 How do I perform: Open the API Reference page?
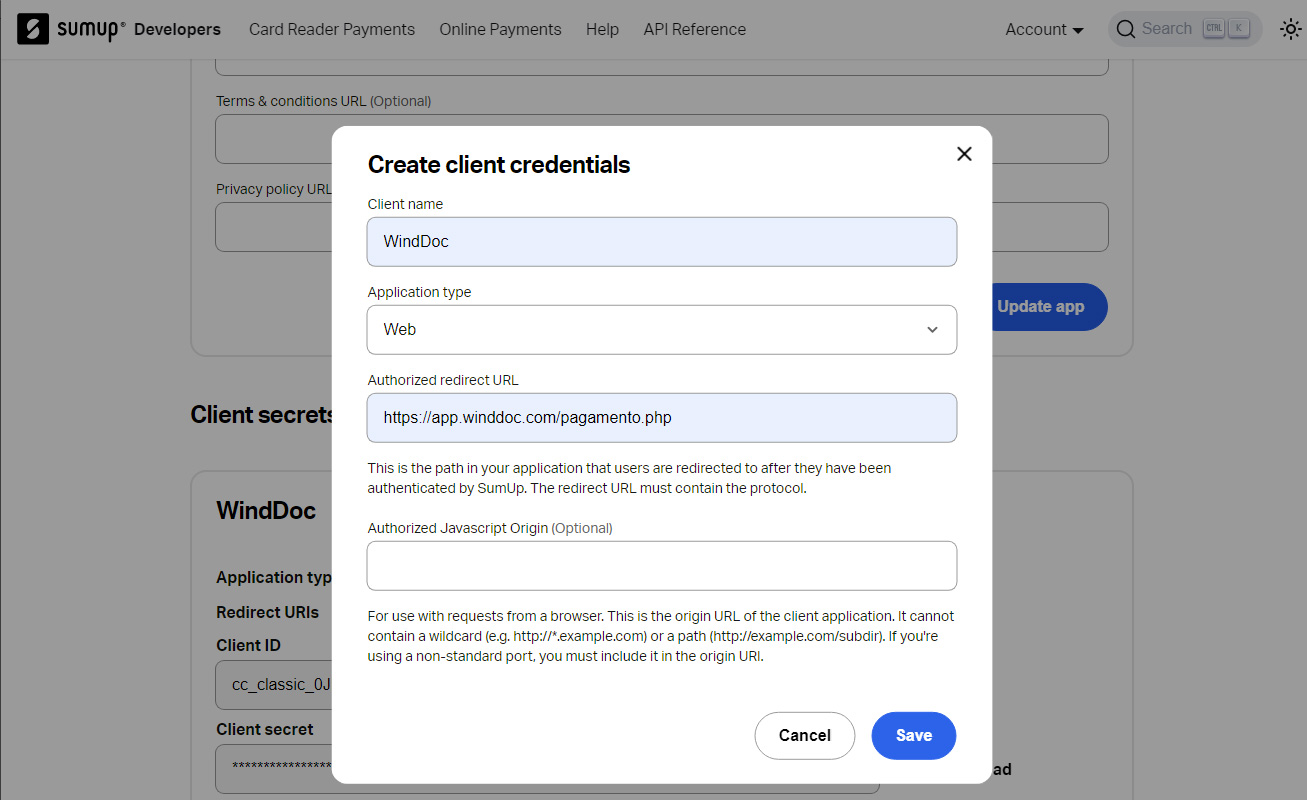[x=695, y=29]
